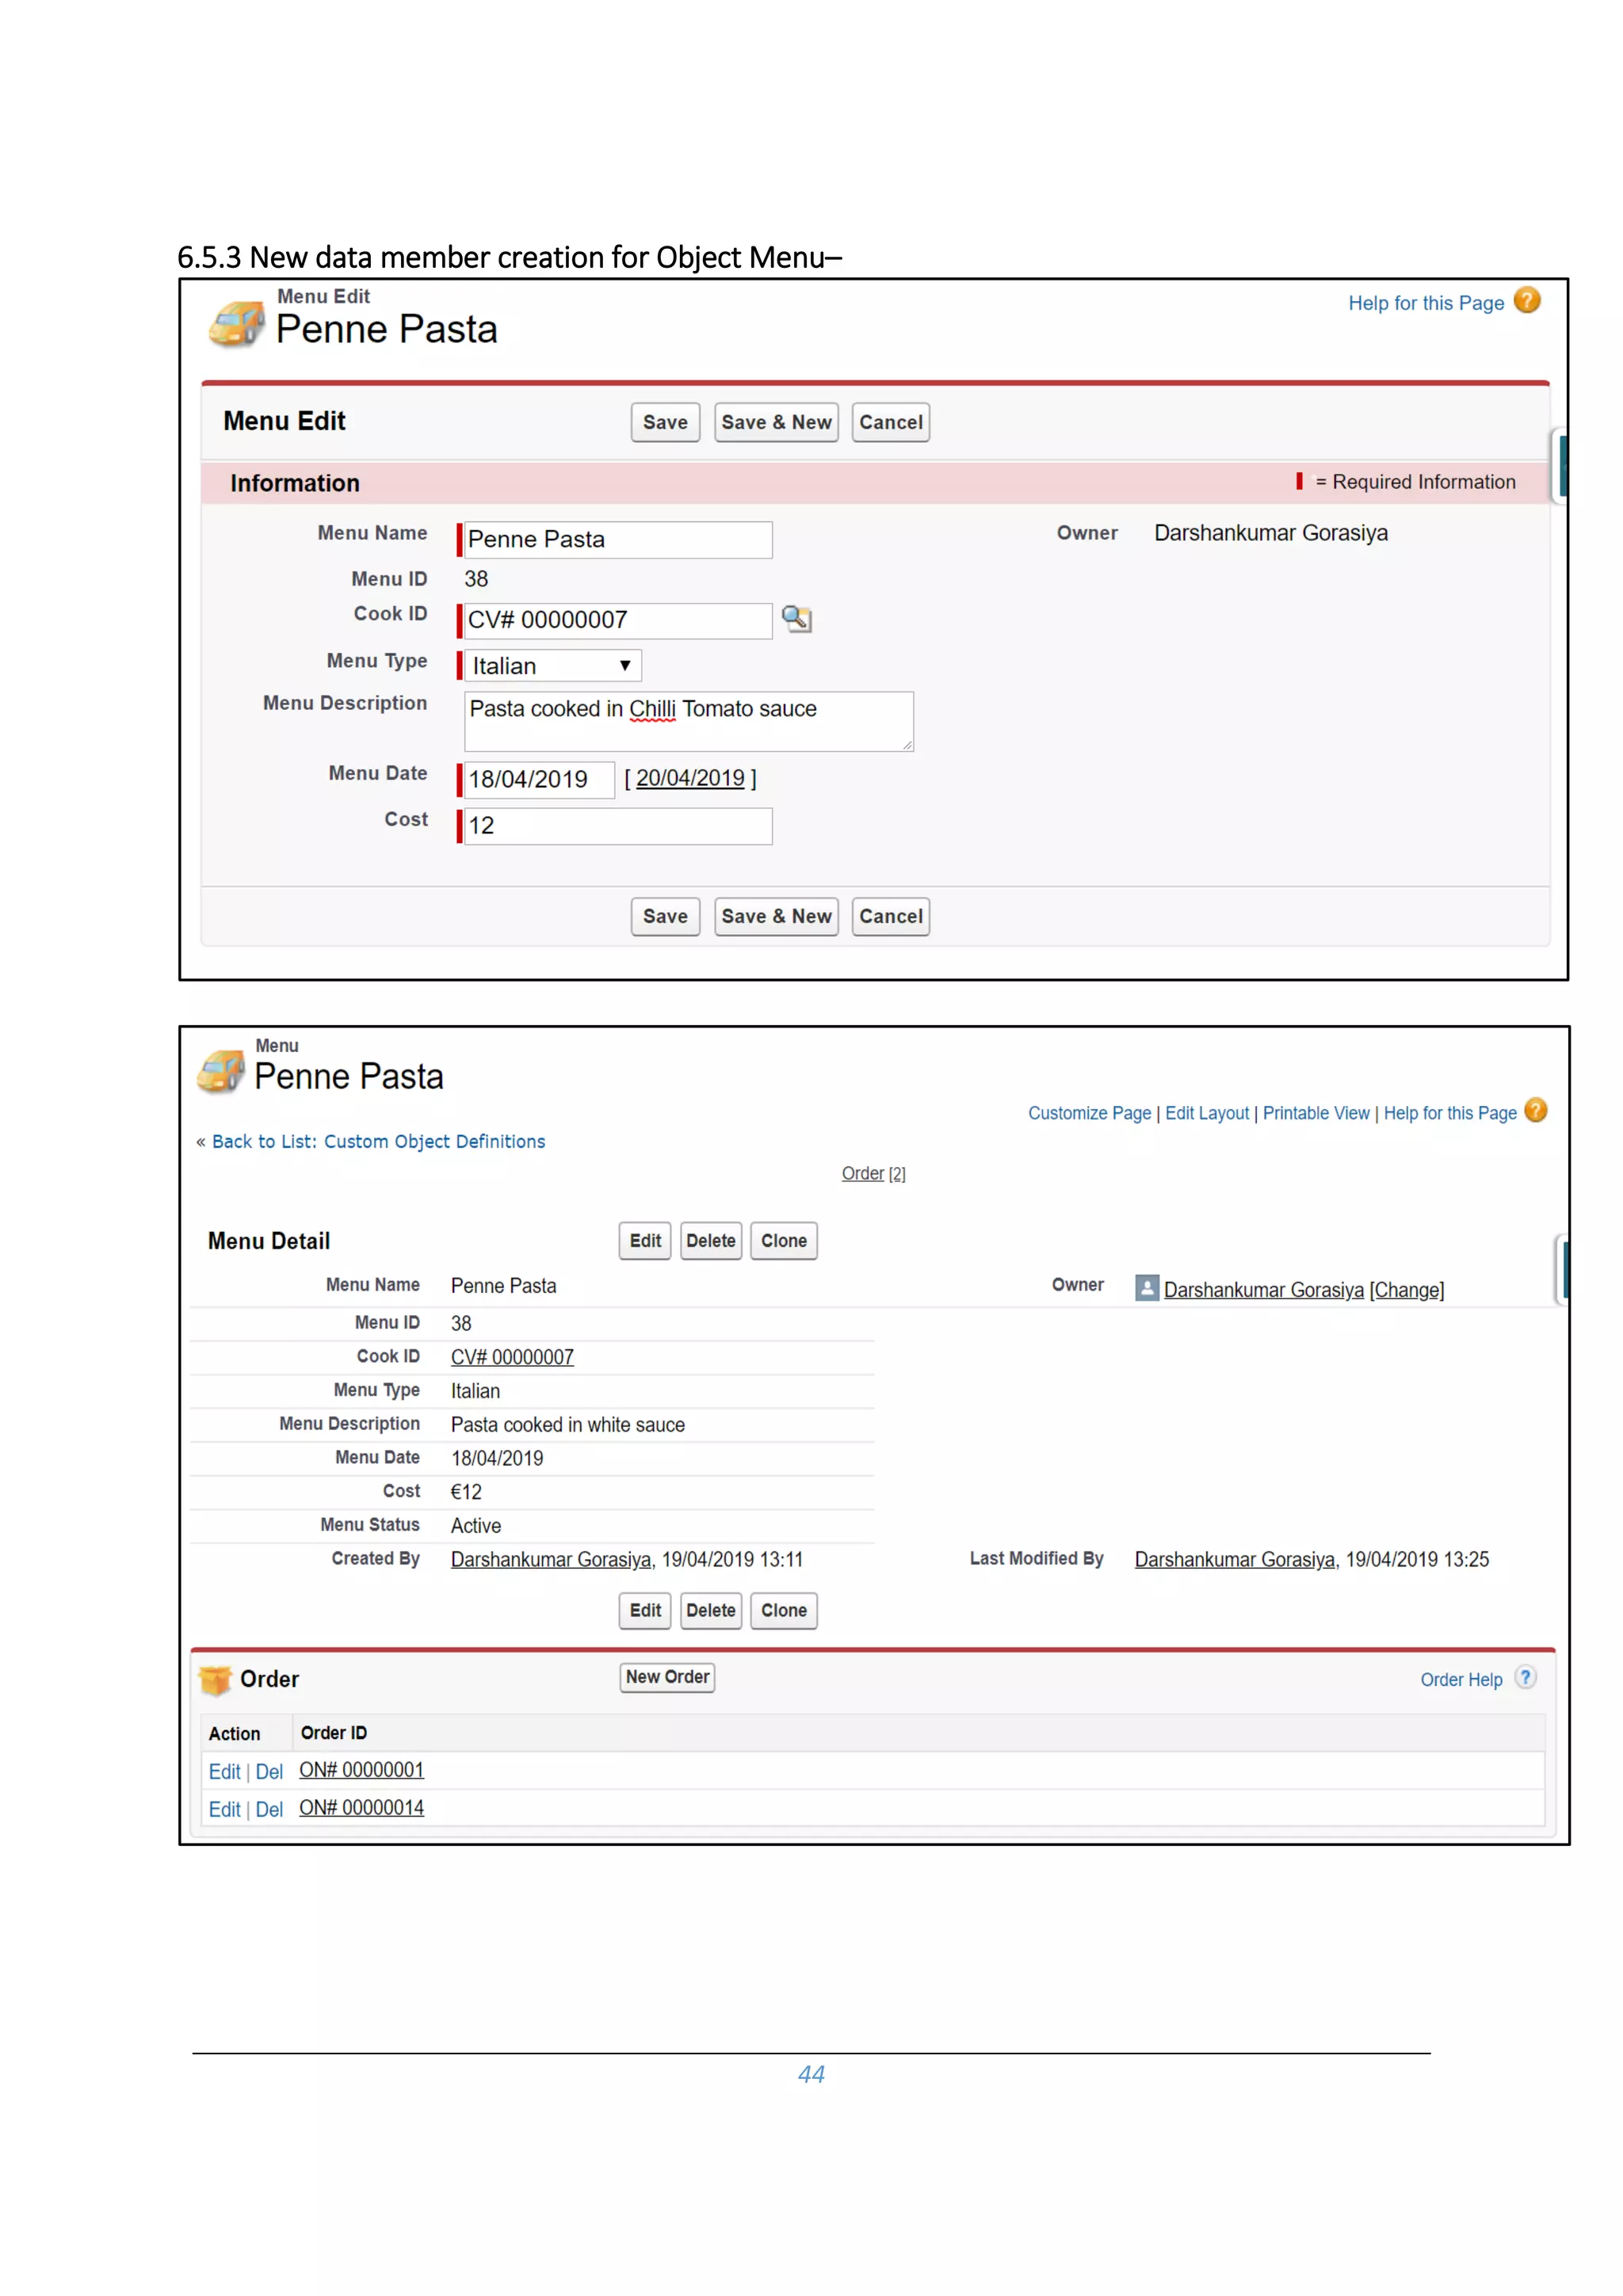The height and width of the screenshot is (2296, 1623).
Task: Open order ON# 00000014
Action: pos(361,1808)
